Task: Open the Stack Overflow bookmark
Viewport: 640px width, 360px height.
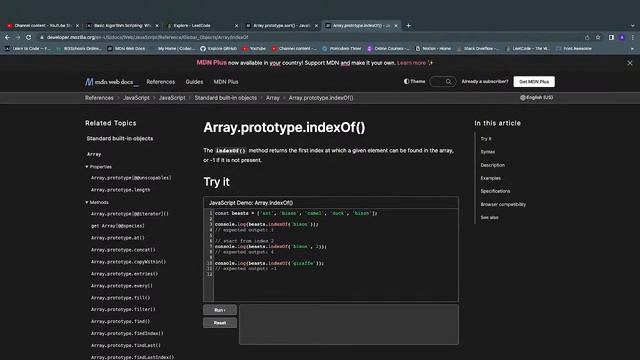Action: point(478,48)
